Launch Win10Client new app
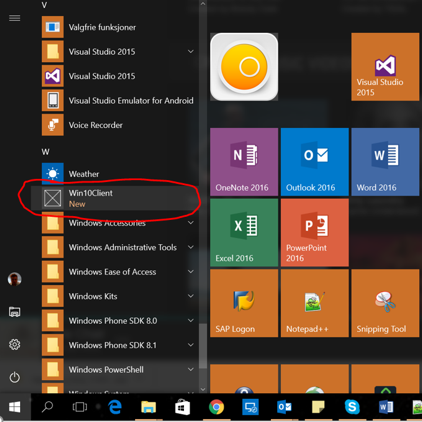This screenshot has width=422, height=422. pos(115,198)
